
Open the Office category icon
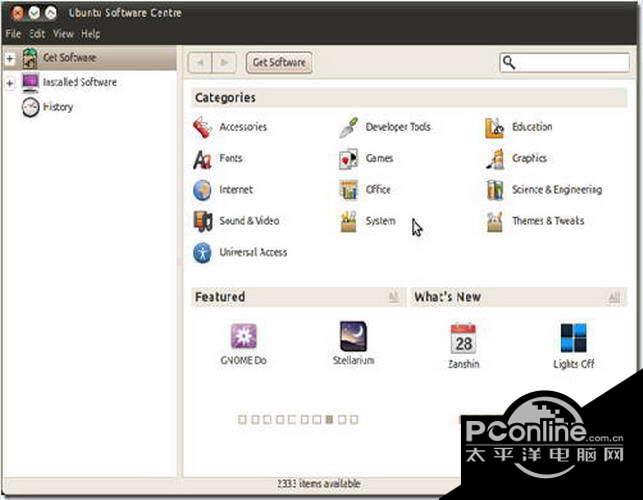pos(349,190)
